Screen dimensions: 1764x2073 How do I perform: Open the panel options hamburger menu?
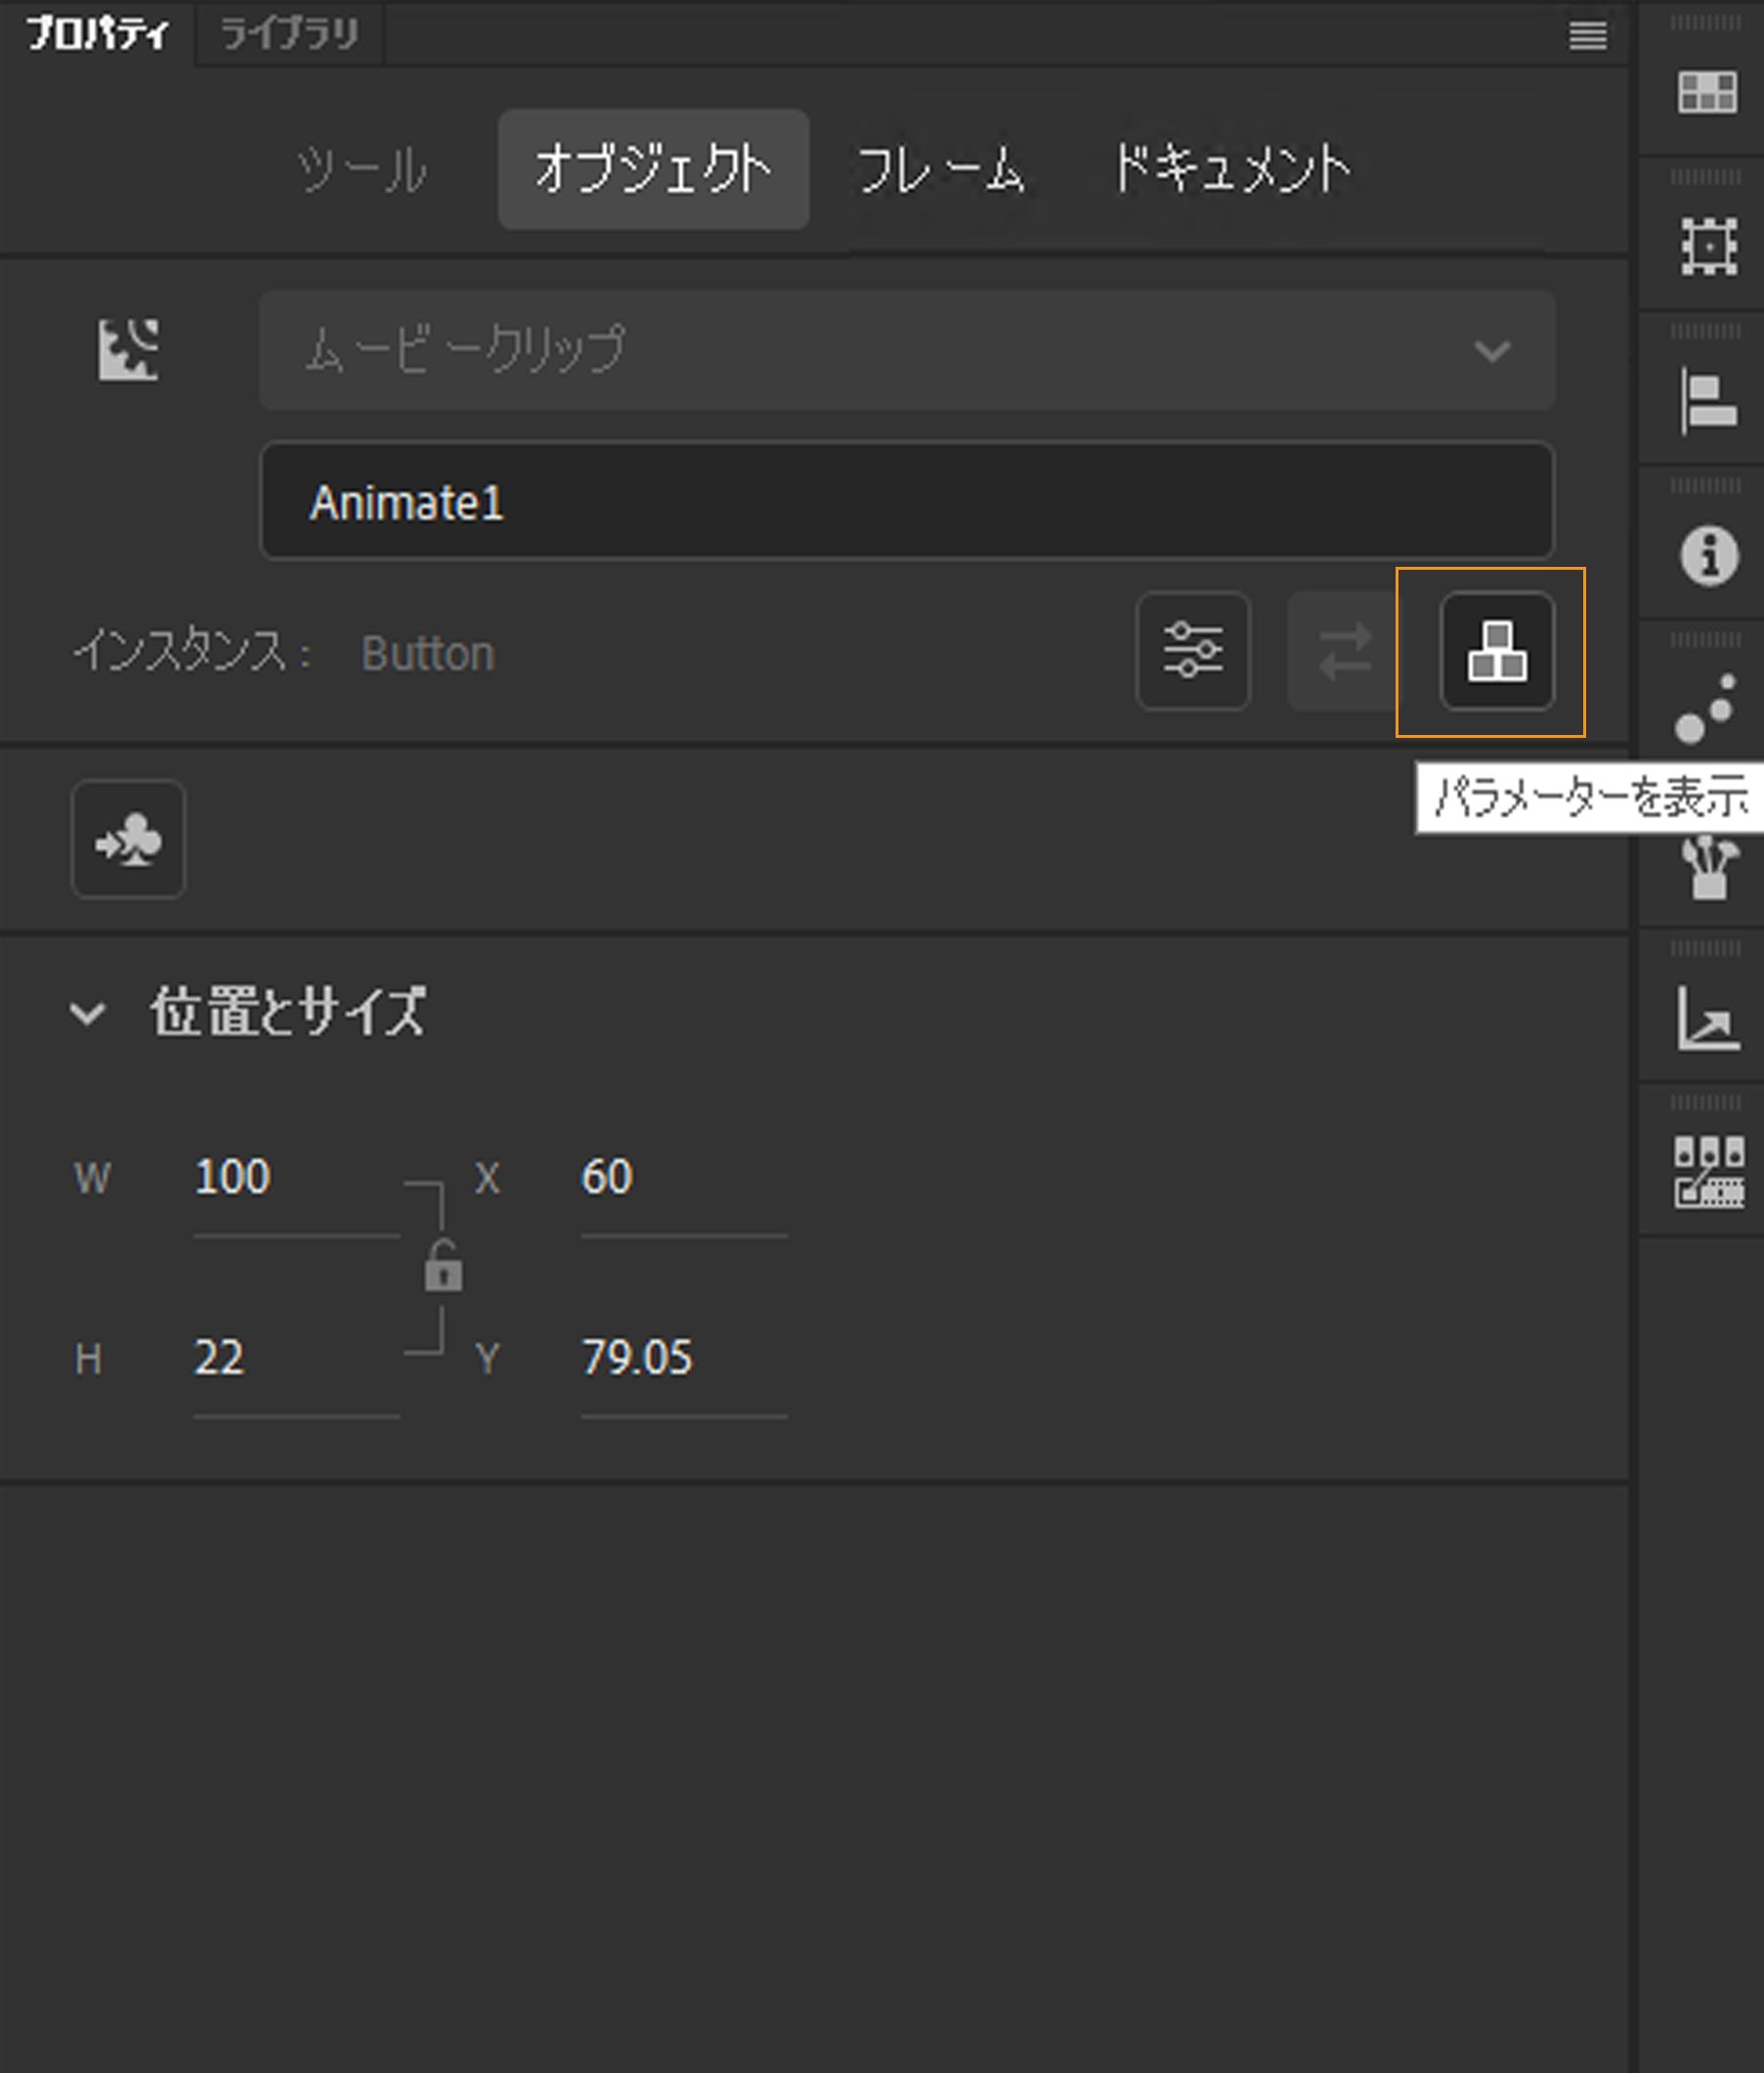coord(1588,36)
